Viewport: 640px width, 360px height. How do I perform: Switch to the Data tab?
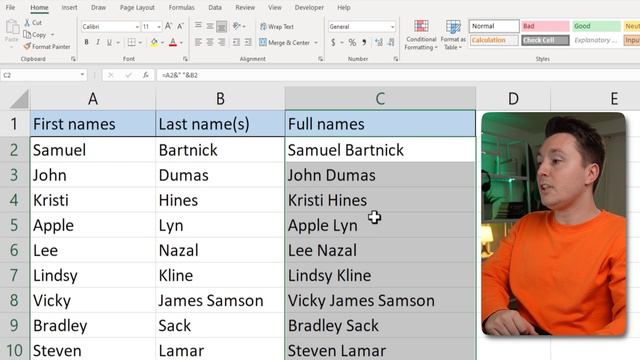point(215,7)
